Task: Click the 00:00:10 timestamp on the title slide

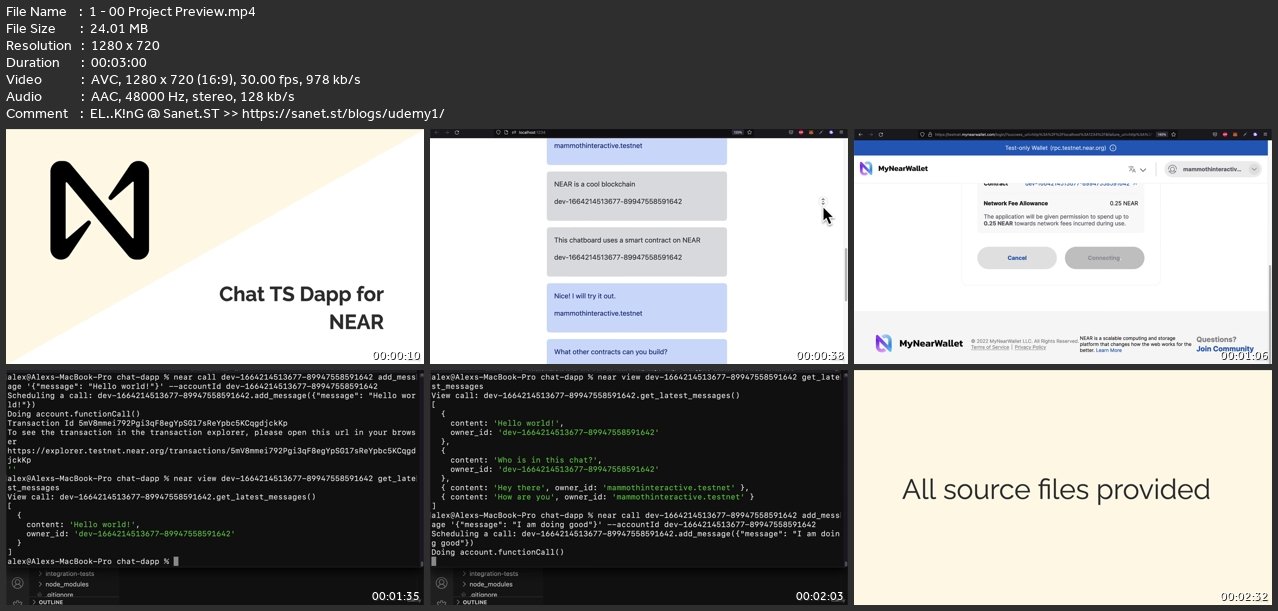Action: [x=397, y=355]
